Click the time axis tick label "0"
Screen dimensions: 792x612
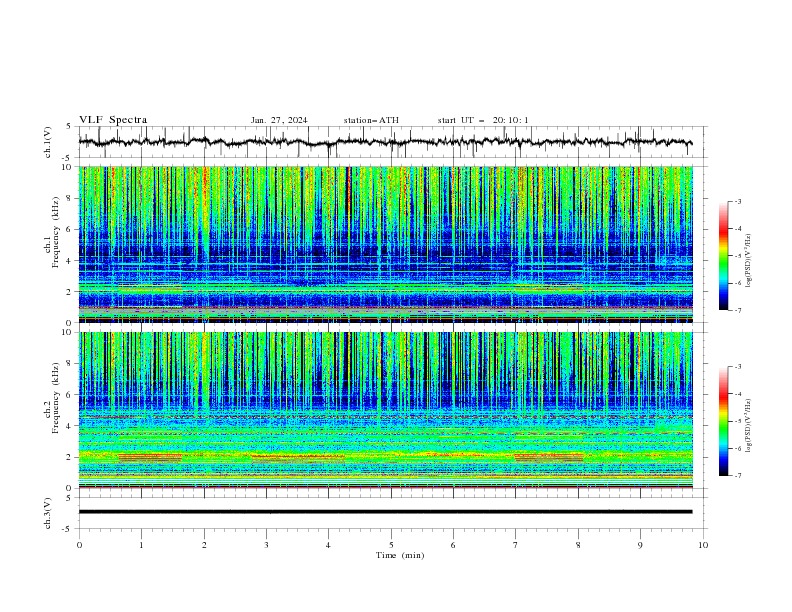(x=79, y=545)
